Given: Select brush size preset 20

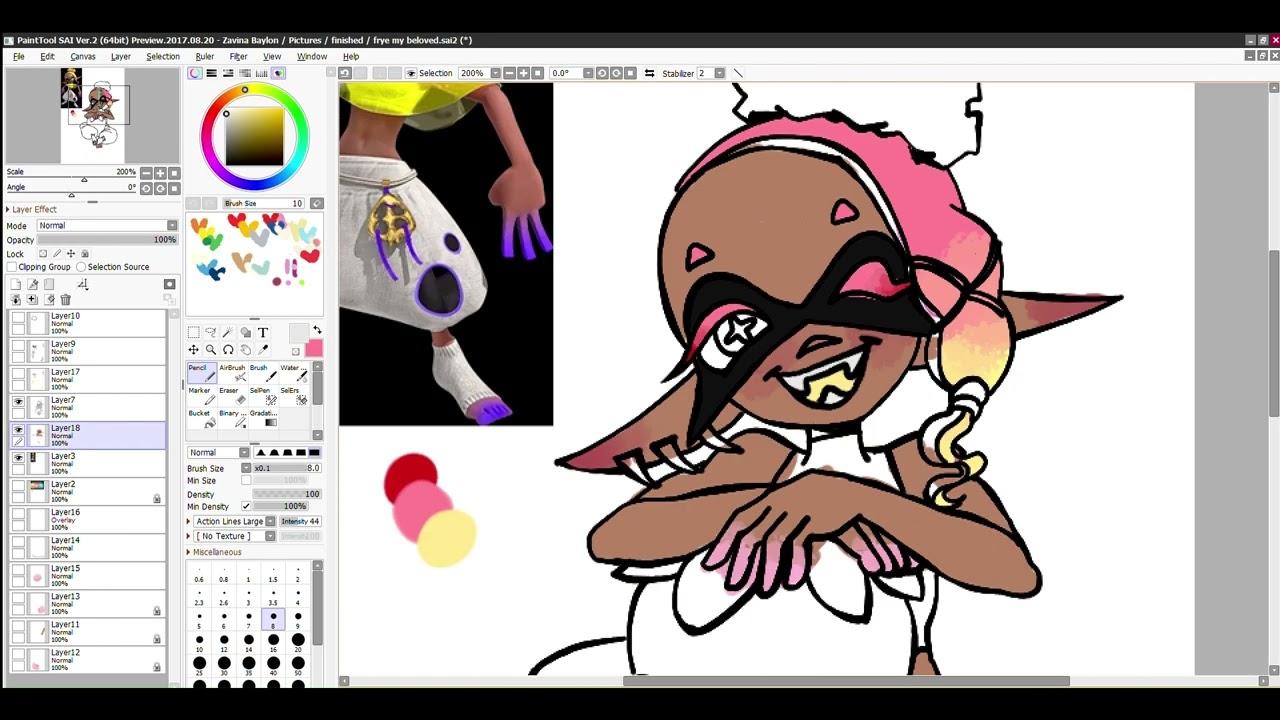Looking at the screenshot, I should click(x=298, y=643).
